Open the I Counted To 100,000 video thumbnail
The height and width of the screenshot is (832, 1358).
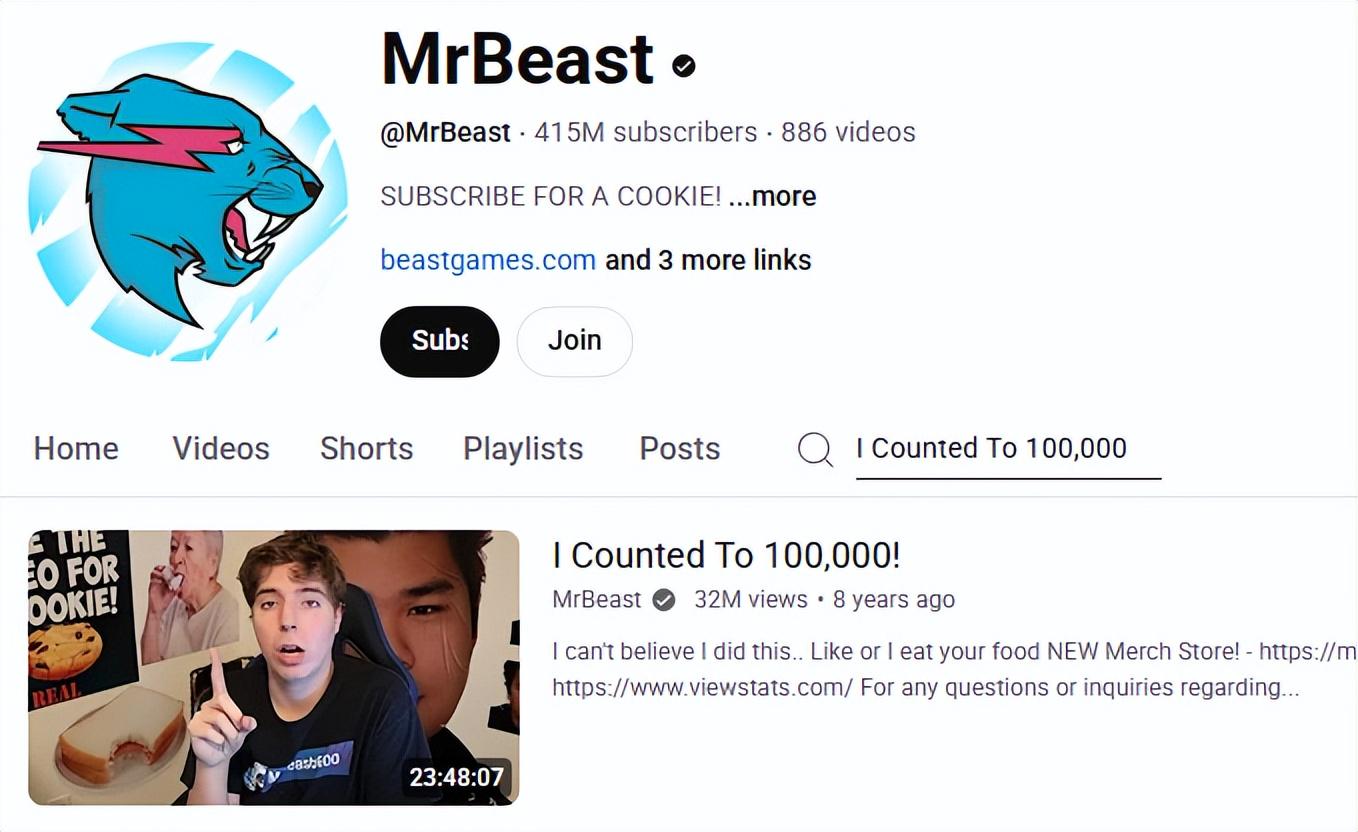[274, 667]
